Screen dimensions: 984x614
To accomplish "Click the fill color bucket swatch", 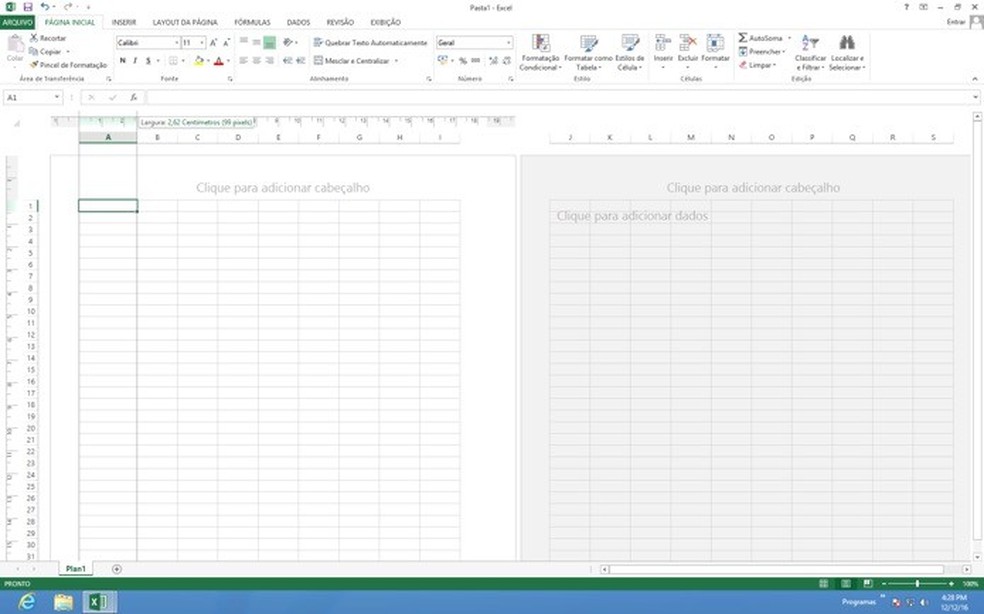I will (x=198, y=61).
